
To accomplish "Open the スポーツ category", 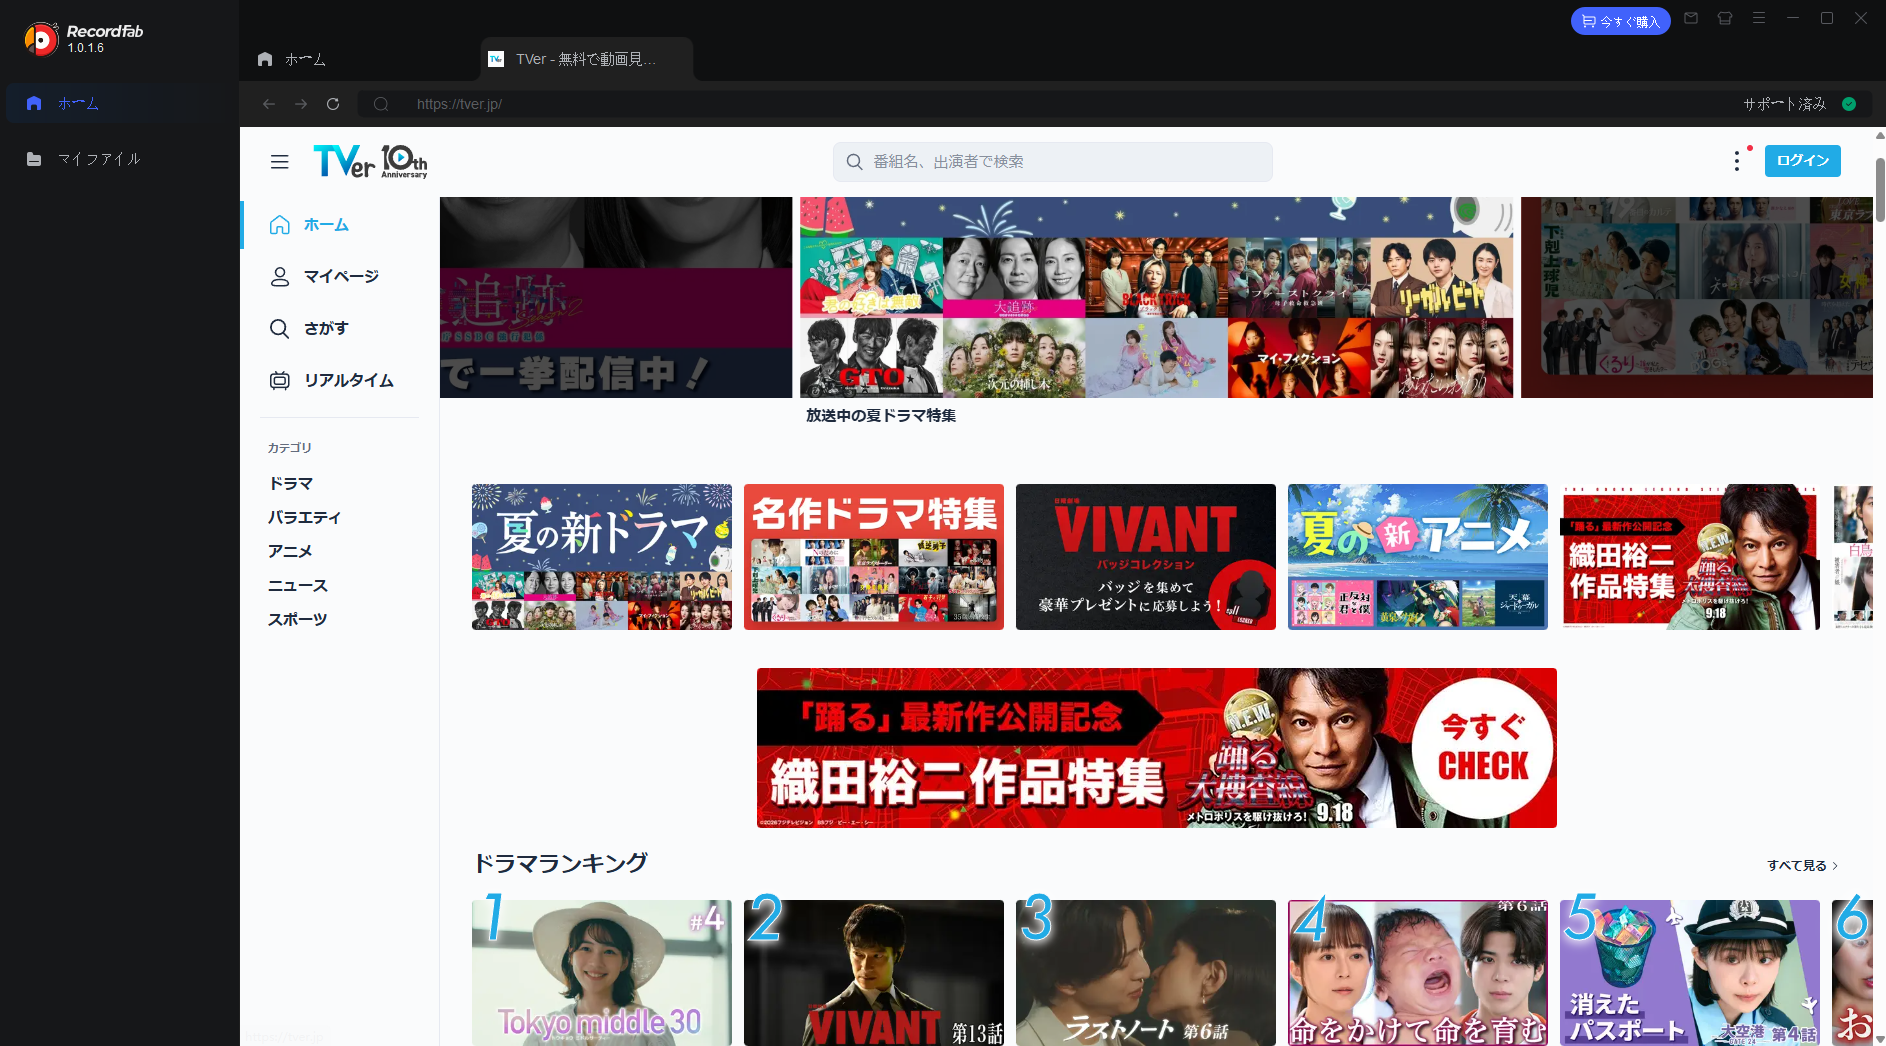I will [297, 620].
